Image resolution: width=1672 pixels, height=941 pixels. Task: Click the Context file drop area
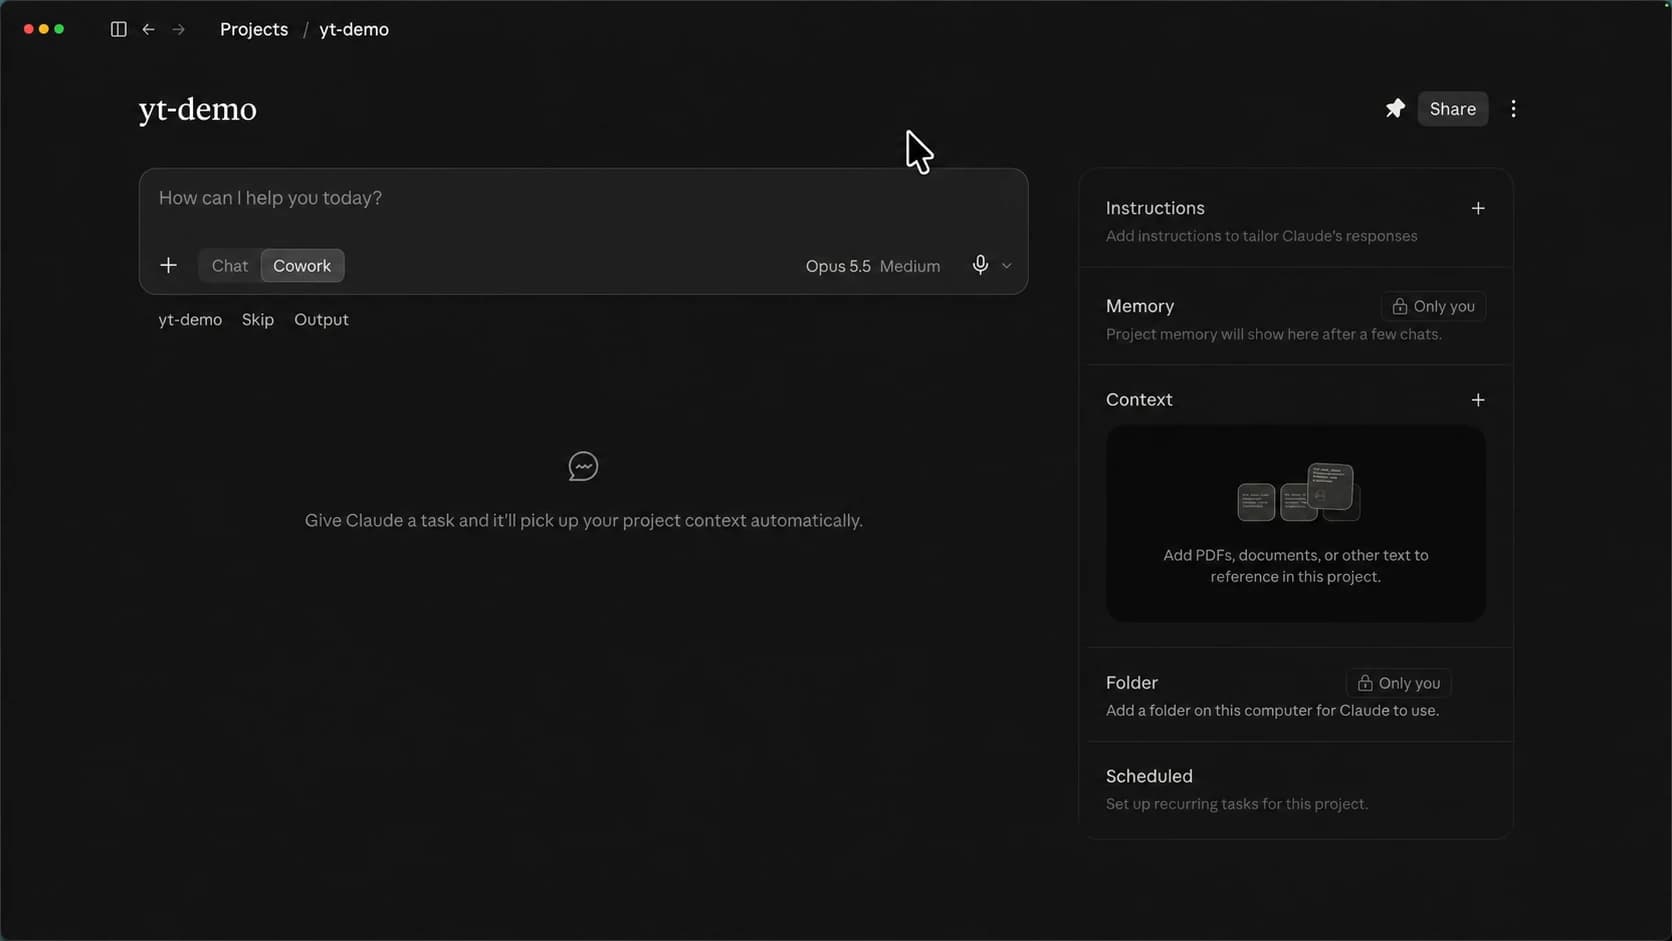(x=1295, y=523)
